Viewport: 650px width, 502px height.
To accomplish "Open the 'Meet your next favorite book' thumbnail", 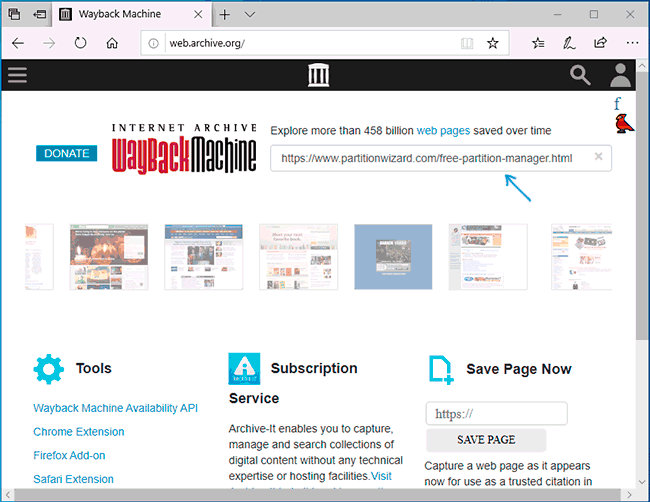I will click(298, 257).
